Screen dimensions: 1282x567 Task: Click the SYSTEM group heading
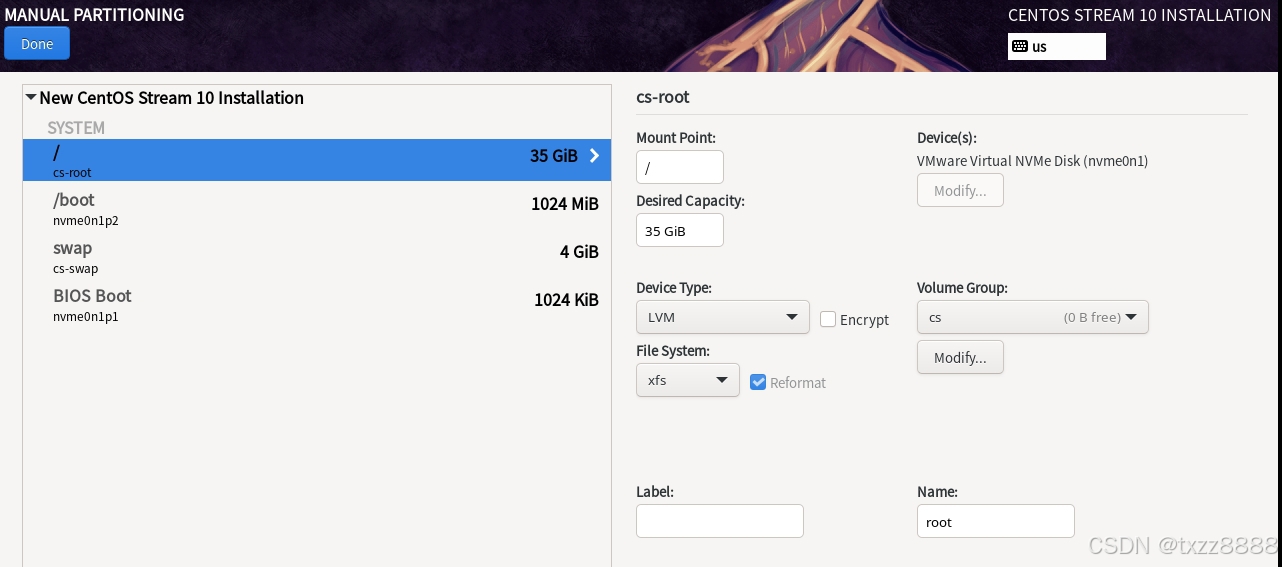(x=76, y=128)
